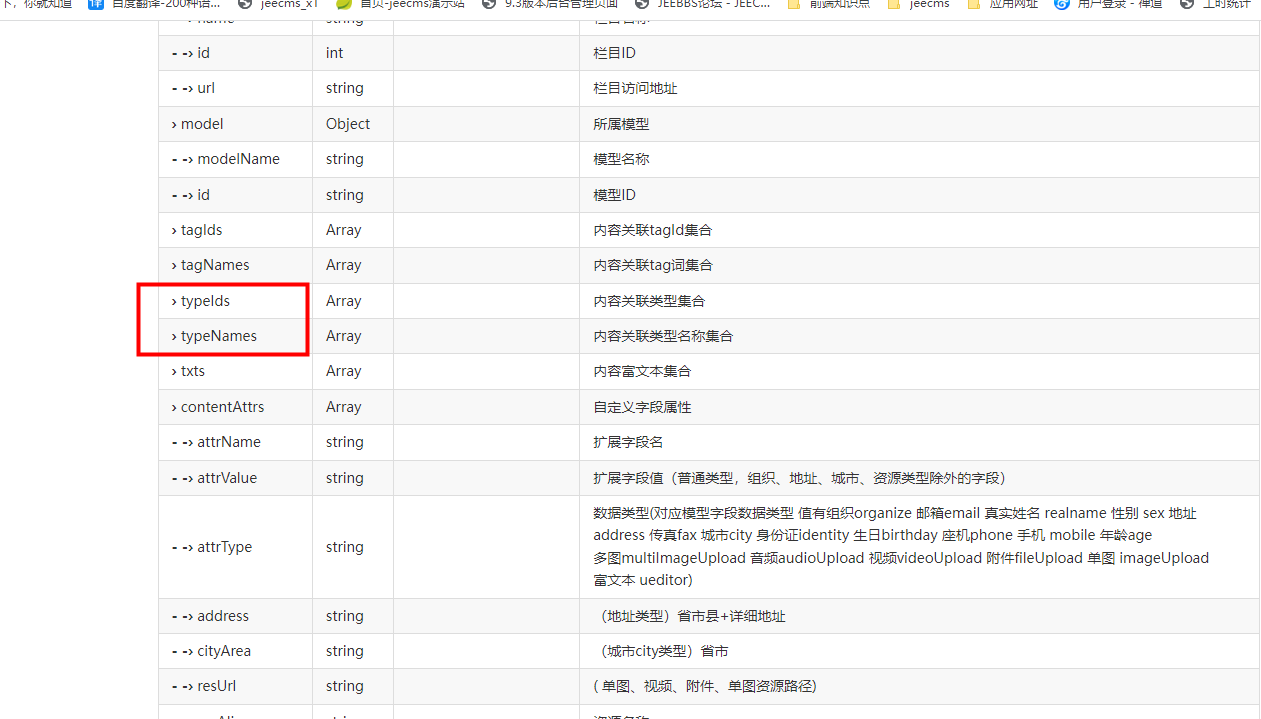Click the Array type in the tagIds row

344,230
